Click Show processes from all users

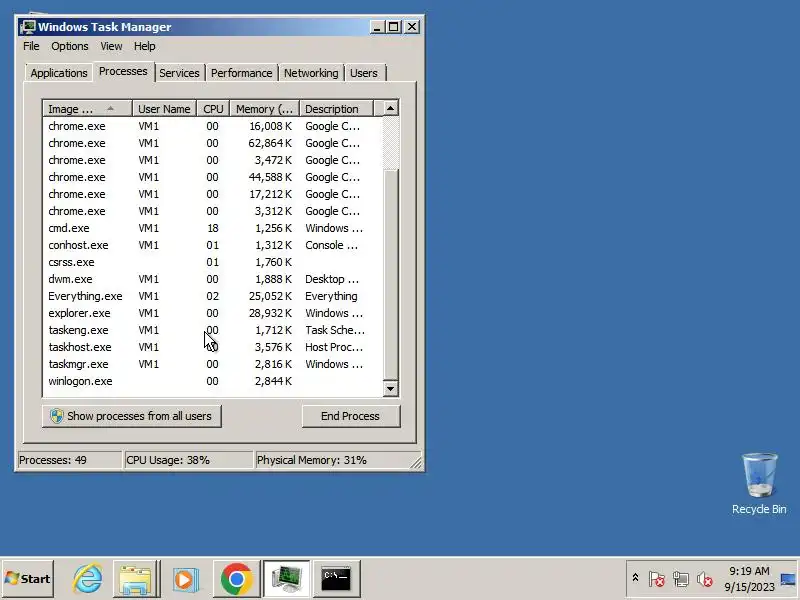(x=132, y=416)
